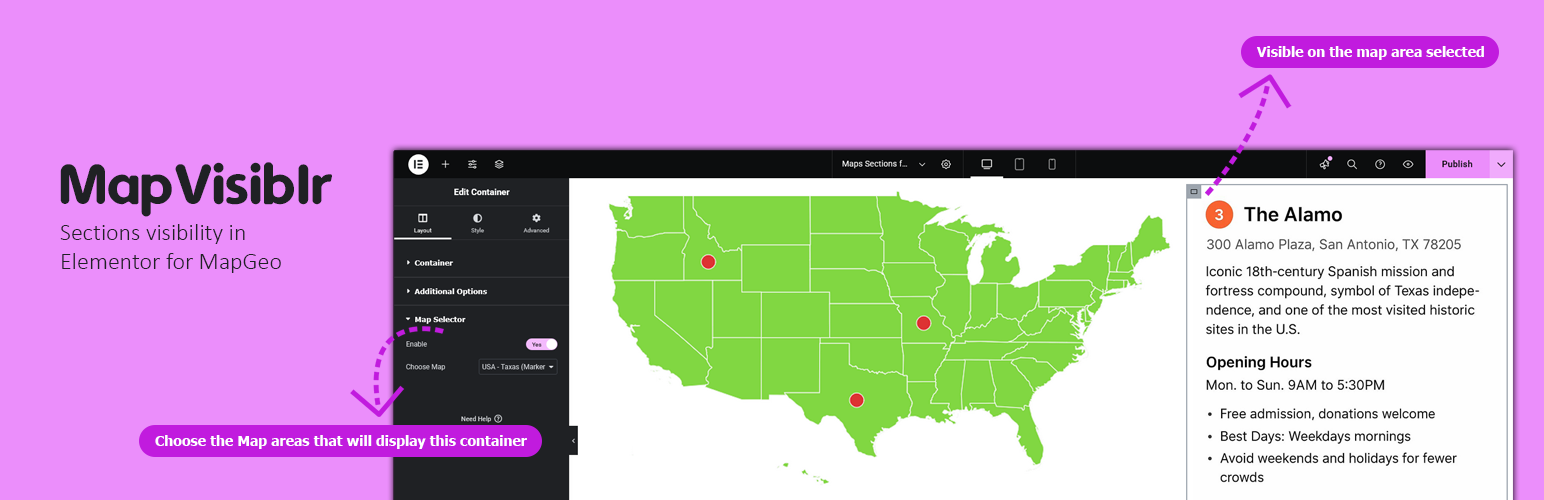Click the container handle icon beside The Alamo
This screenshot has width=1544, height=500.
tap(1194, 191)
